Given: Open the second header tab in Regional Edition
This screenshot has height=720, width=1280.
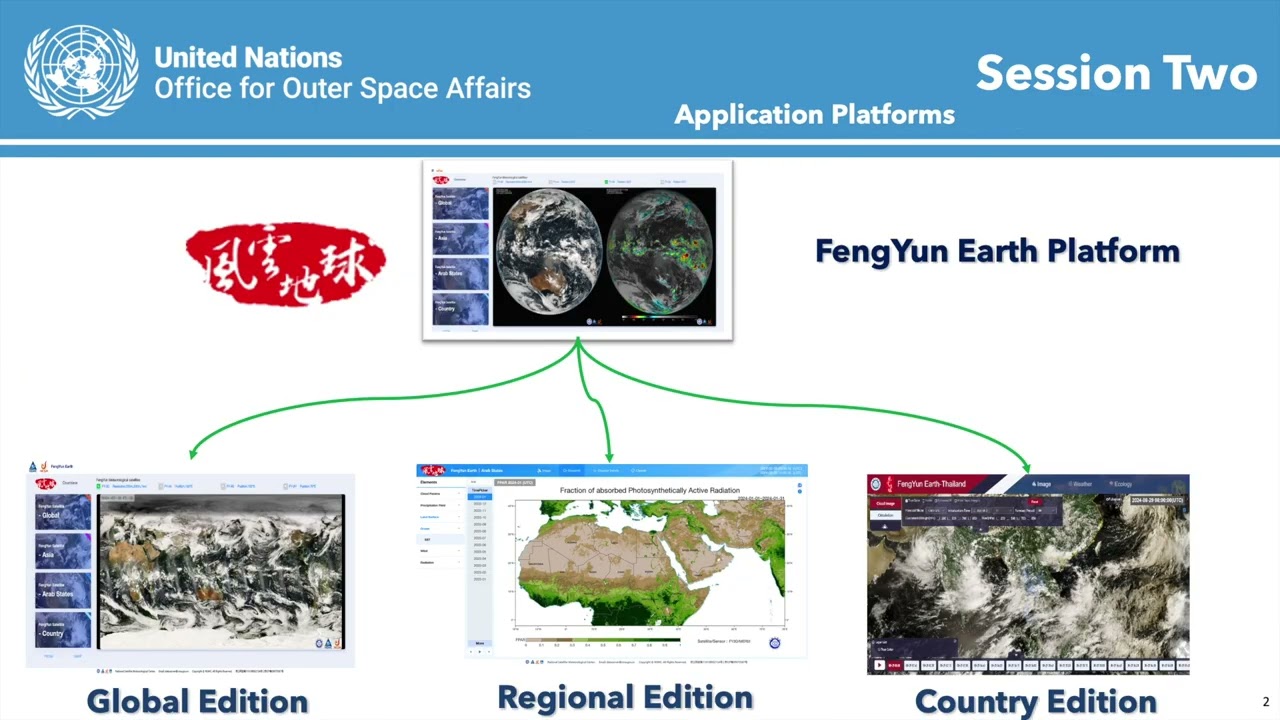Looking at the screenshot, I should (571, 470).
